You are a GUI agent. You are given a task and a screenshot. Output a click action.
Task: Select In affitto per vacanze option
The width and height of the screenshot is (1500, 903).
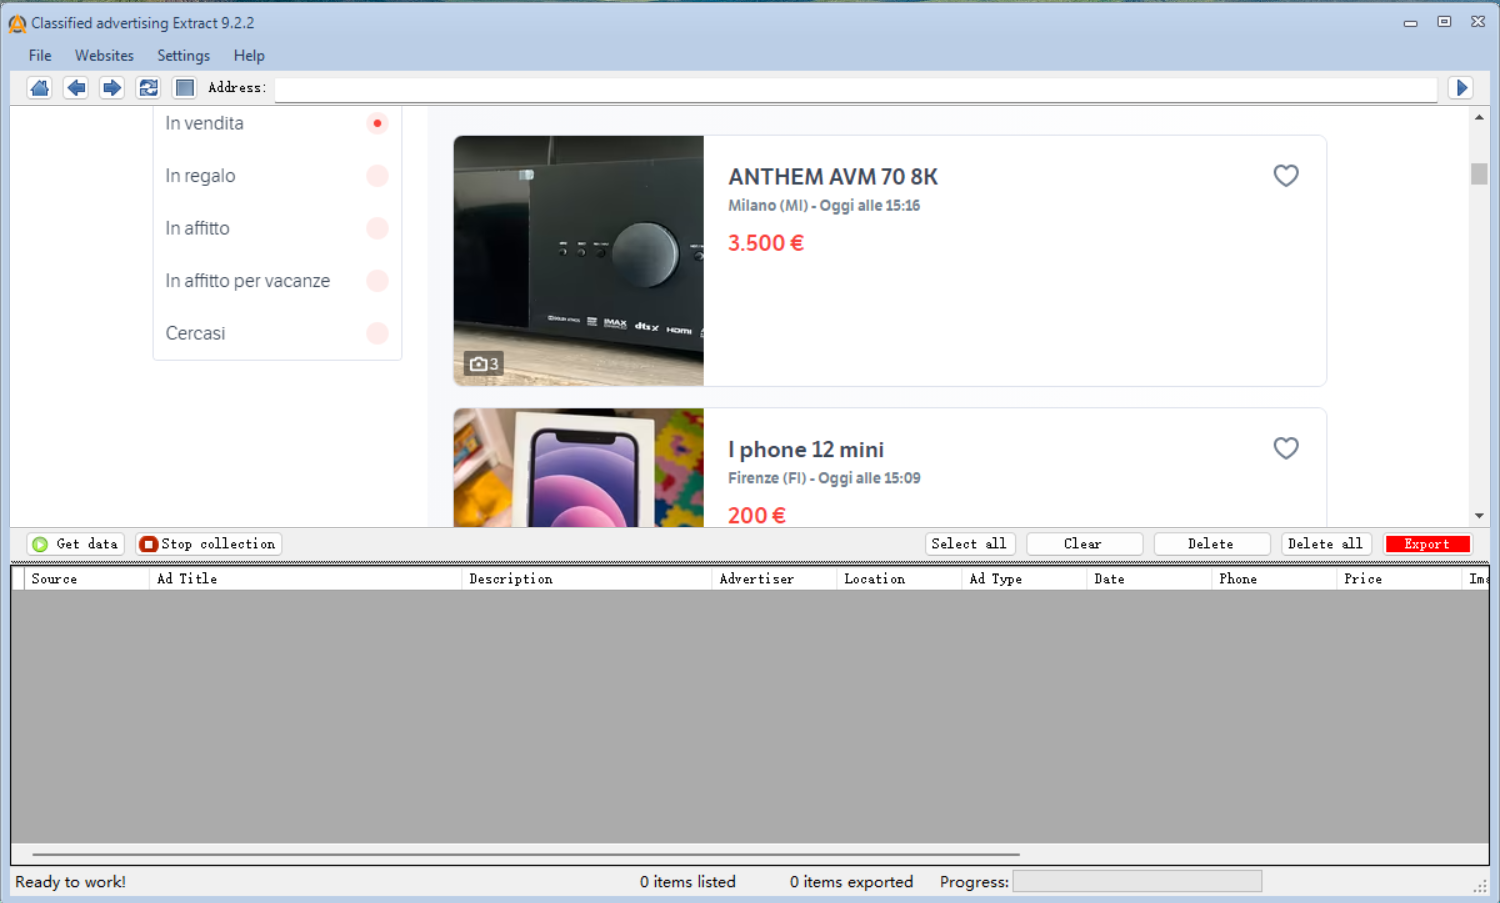377,281
